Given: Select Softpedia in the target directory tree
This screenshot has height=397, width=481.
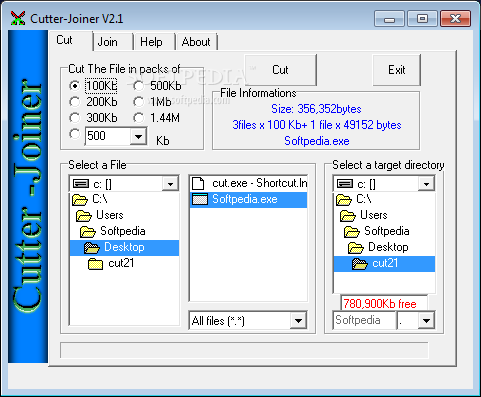Looking at the screenshot, I should (x=384, y=232).
